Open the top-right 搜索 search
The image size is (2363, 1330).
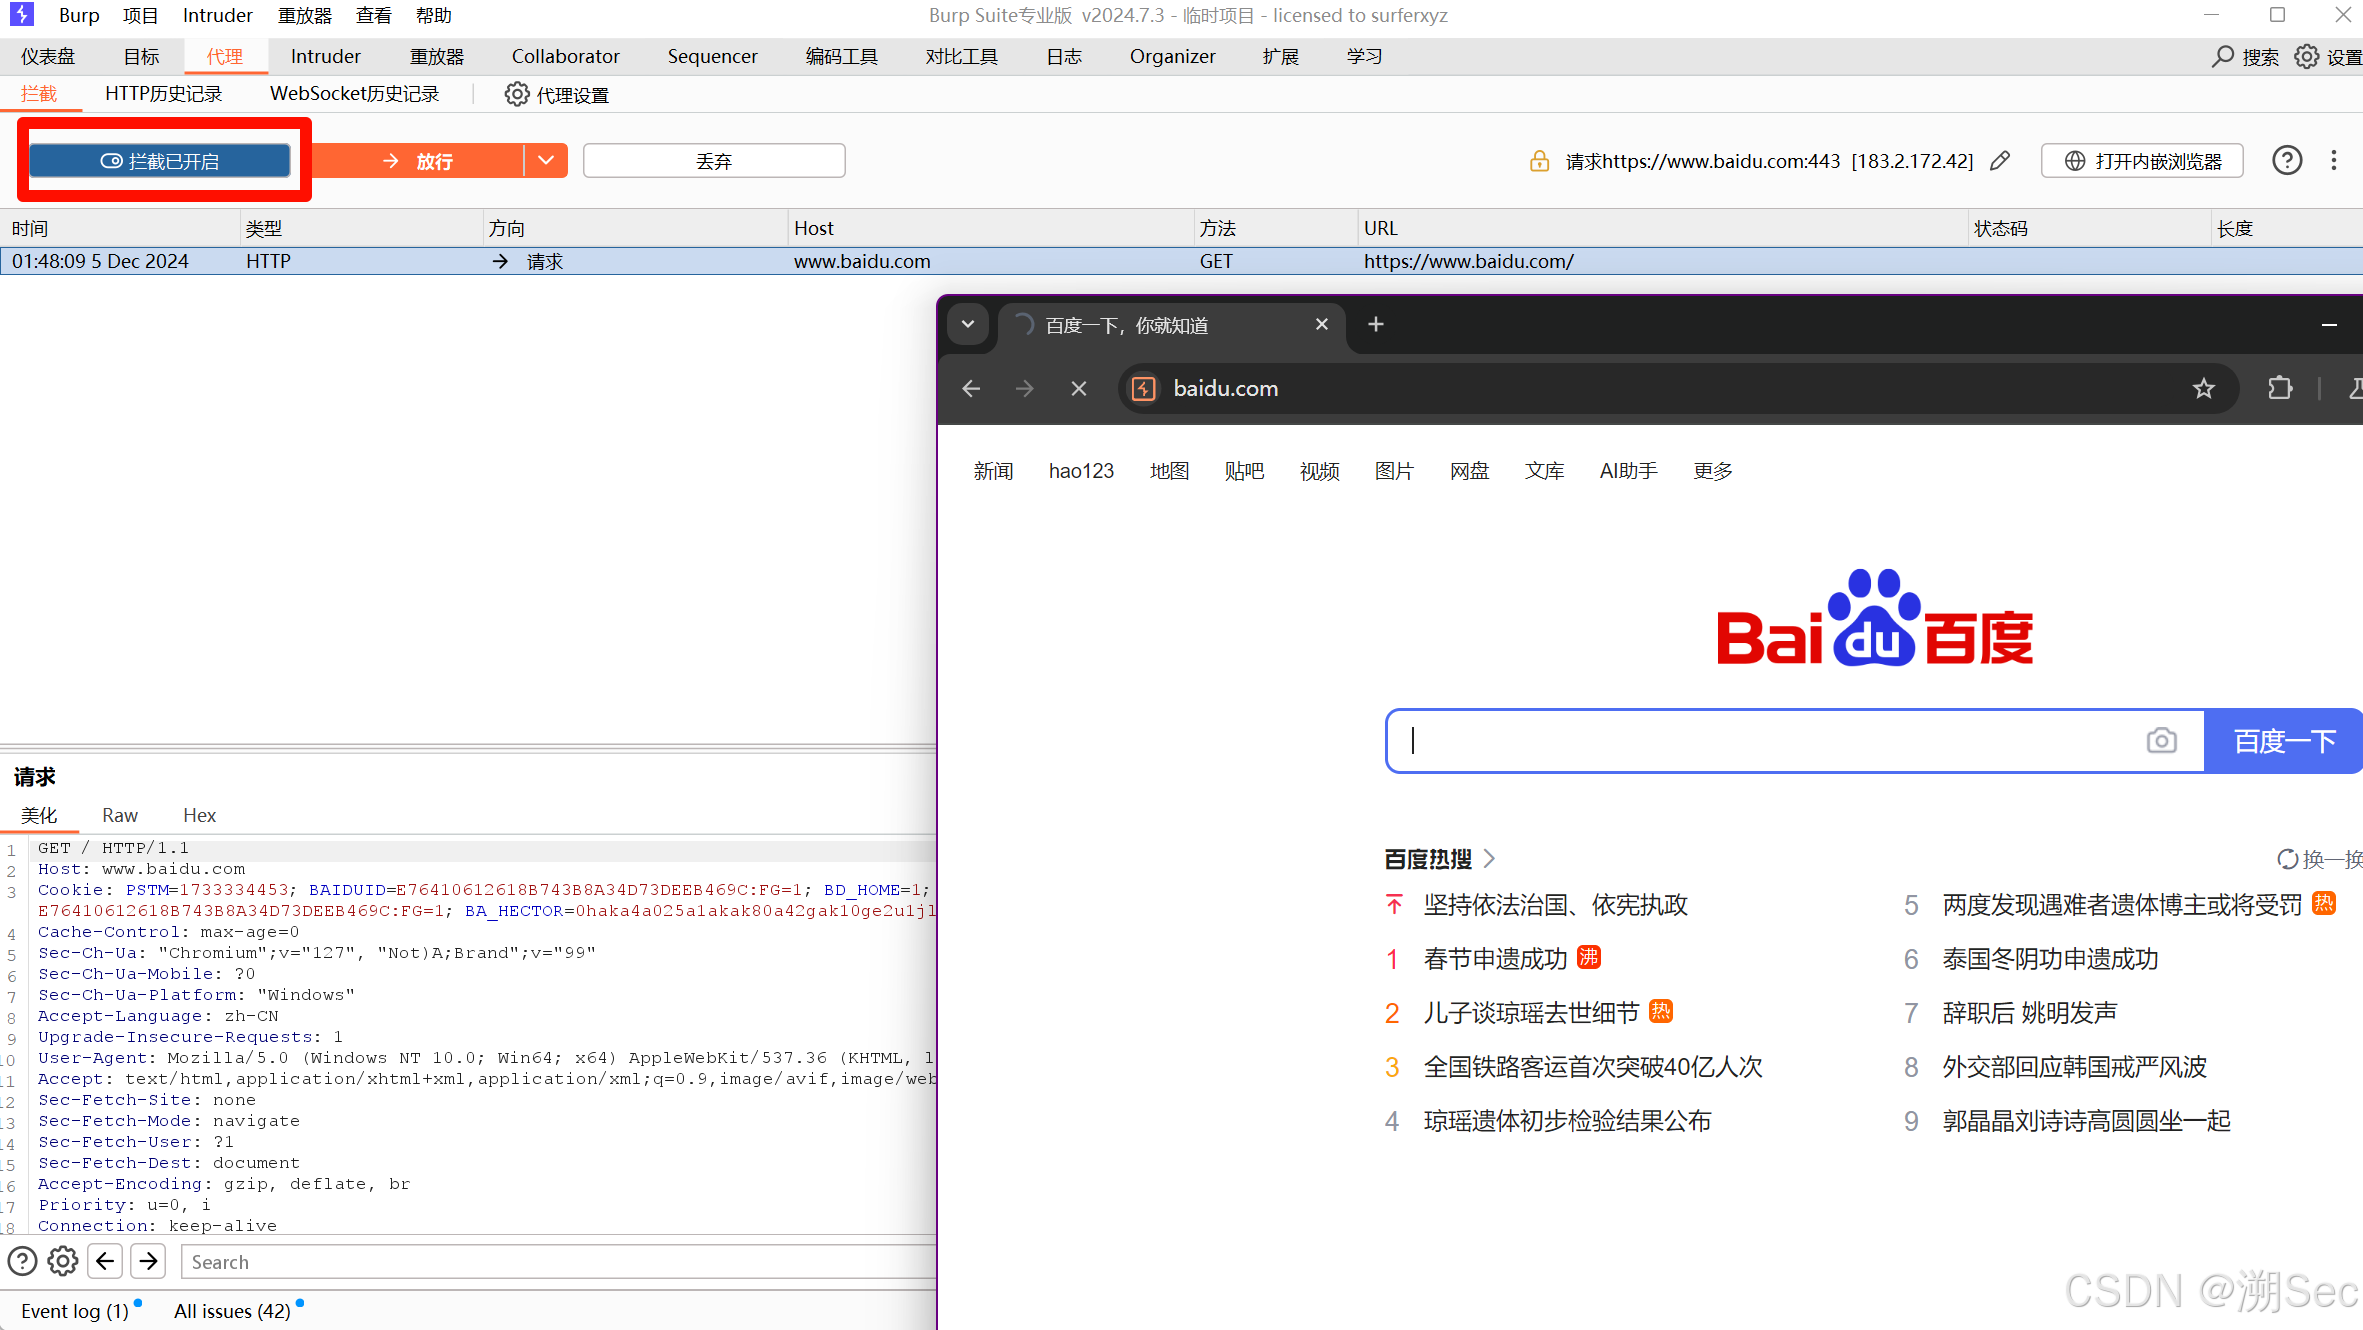(2245, 57)
